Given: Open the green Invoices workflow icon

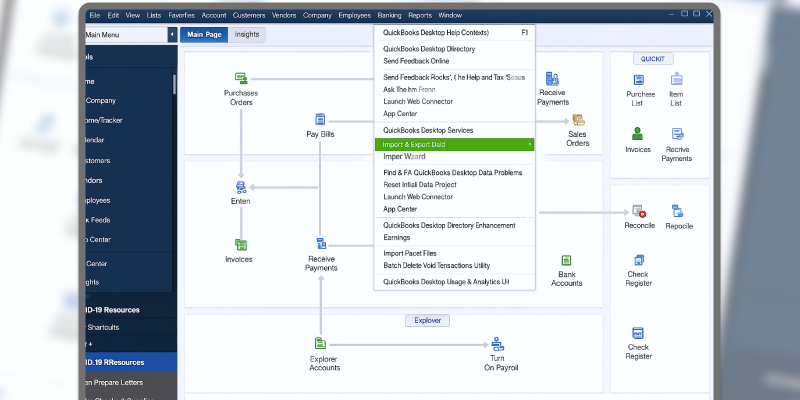Looking at the screenshot, I should (241, 245).
